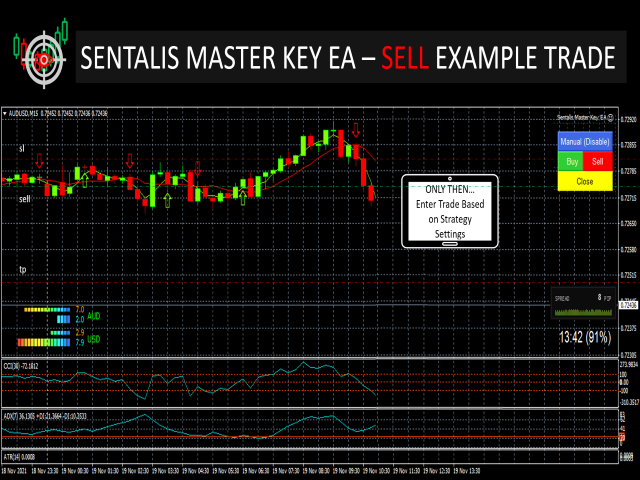Select the "sell" entry level label

[x=24, y=199]
